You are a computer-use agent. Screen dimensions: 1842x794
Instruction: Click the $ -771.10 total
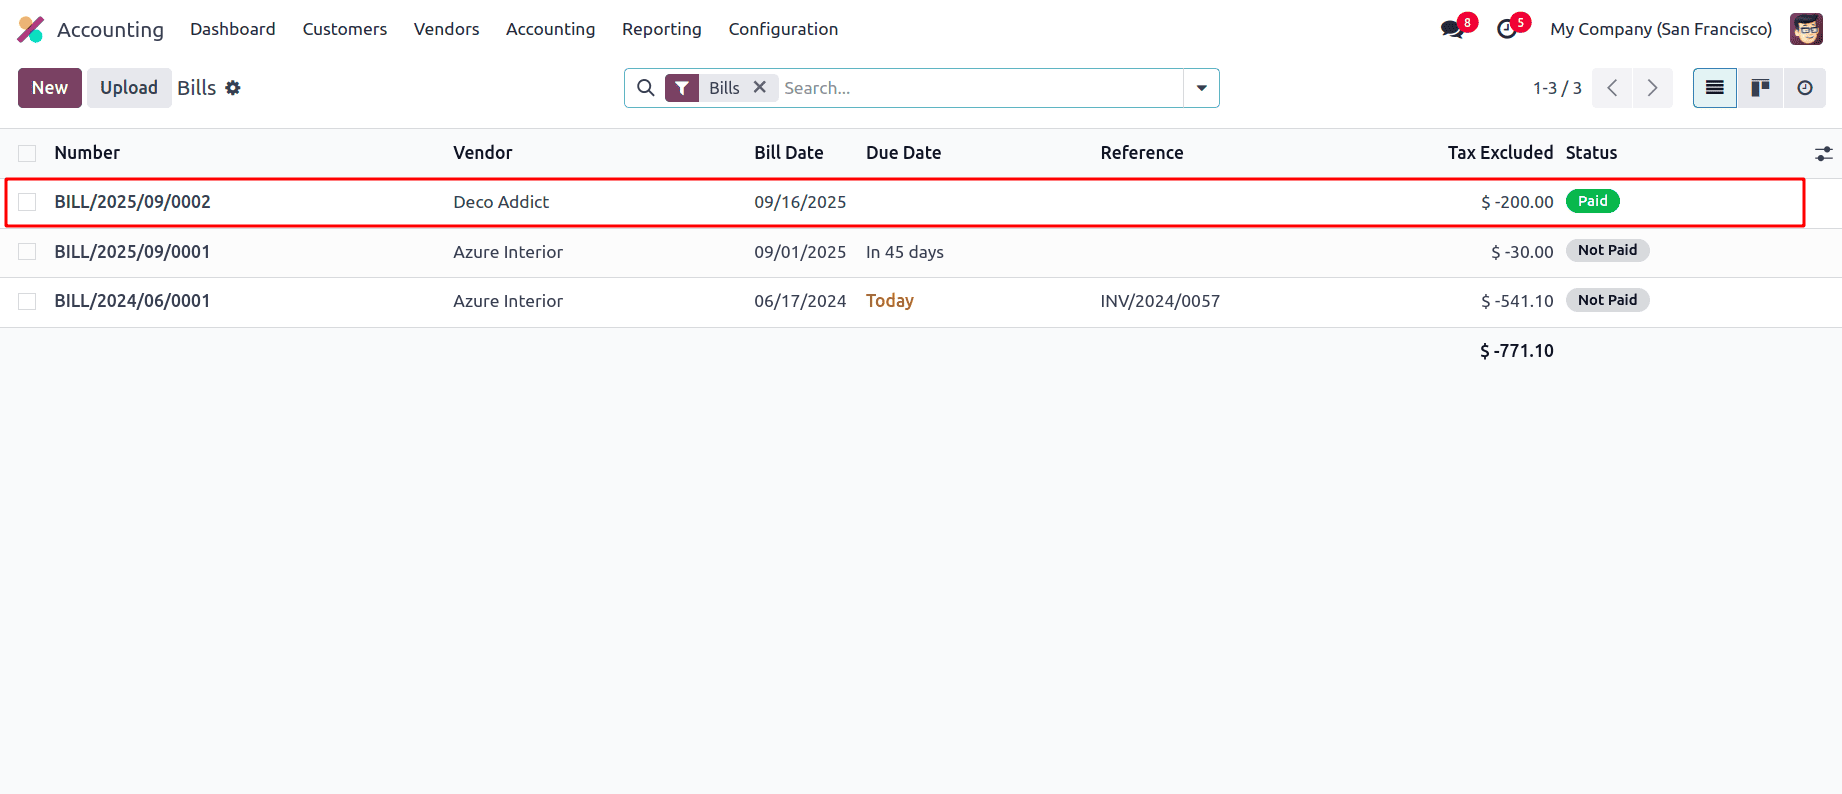pyautogui.click(x=1517, y=351)
